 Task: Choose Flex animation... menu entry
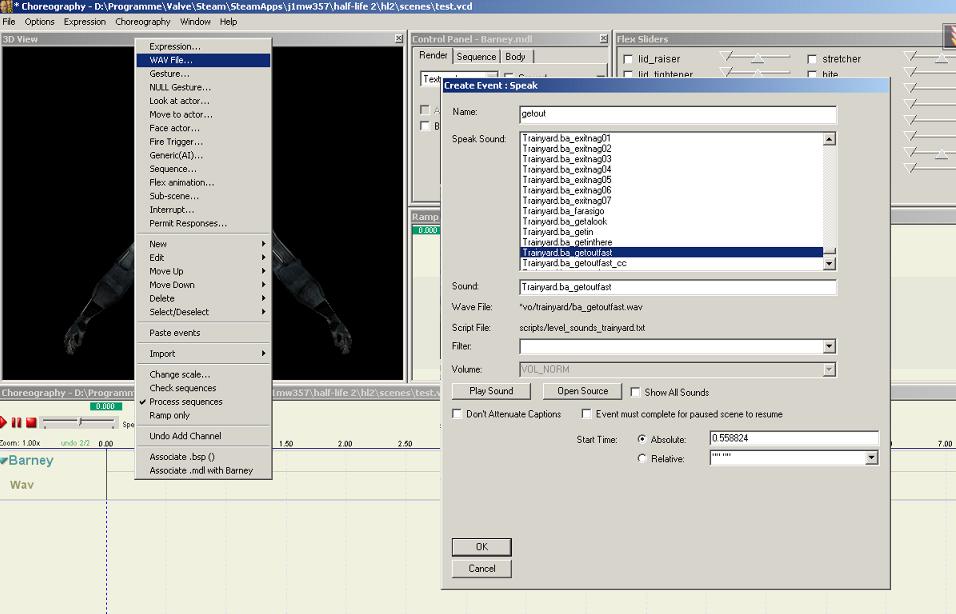203,183
